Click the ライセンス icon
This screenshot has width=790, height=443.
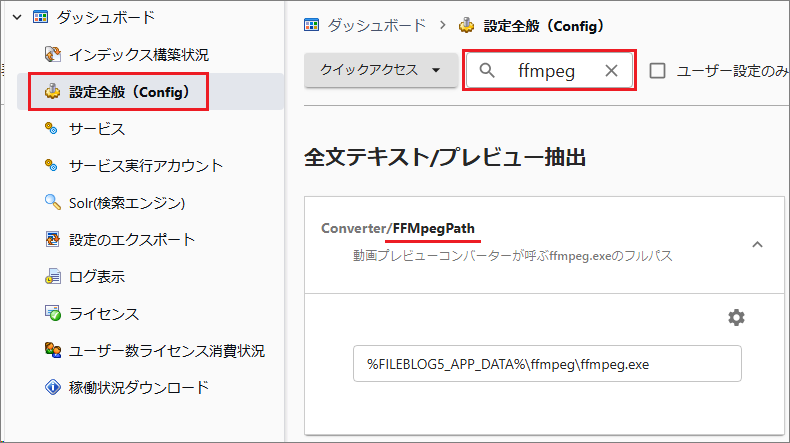click(54, 314)
